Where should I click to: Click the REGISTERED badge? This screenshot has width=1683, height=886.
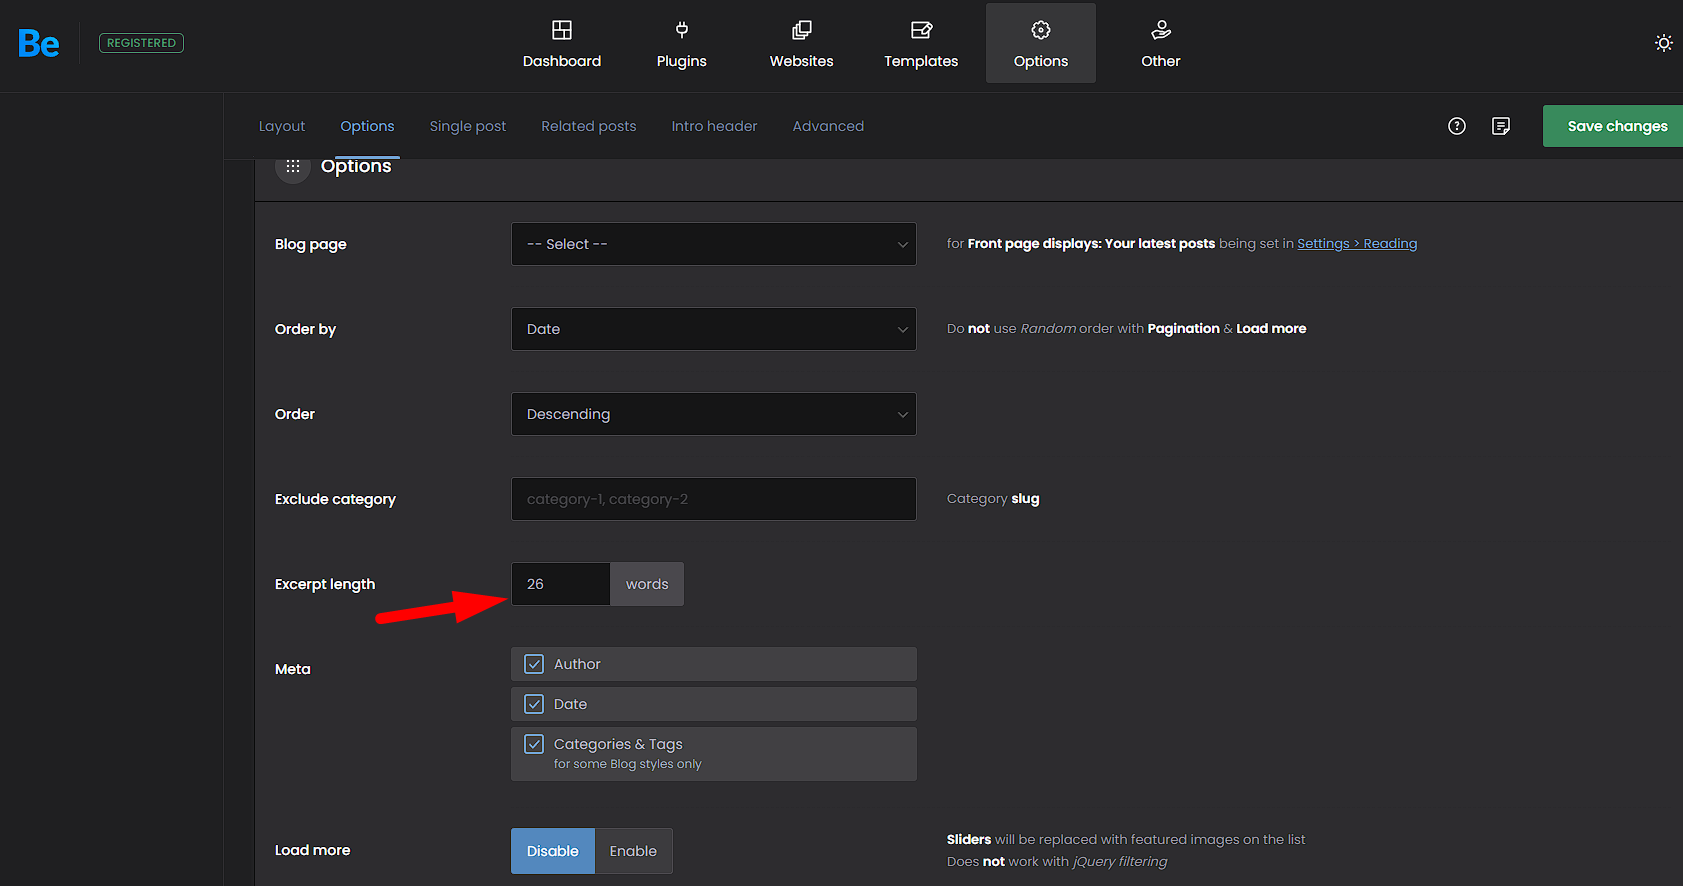click(141, 43)
